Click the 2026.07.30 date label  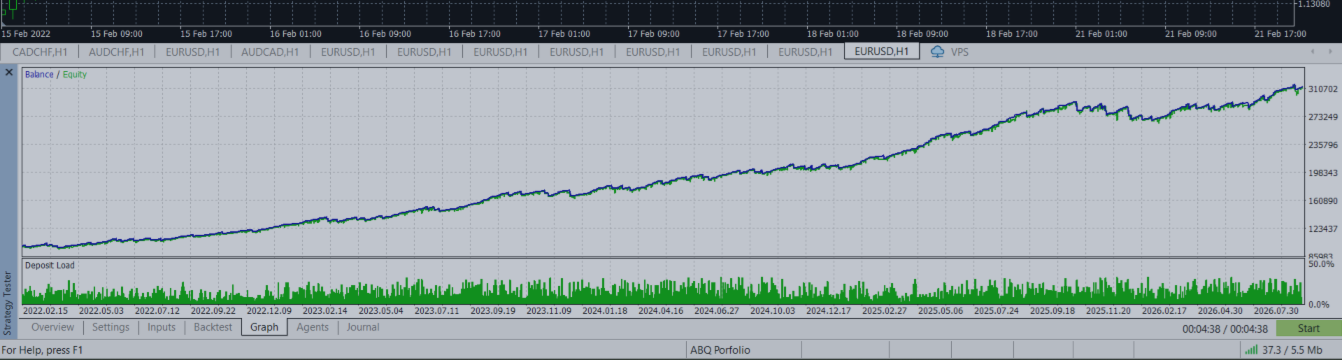[1277, 311]
